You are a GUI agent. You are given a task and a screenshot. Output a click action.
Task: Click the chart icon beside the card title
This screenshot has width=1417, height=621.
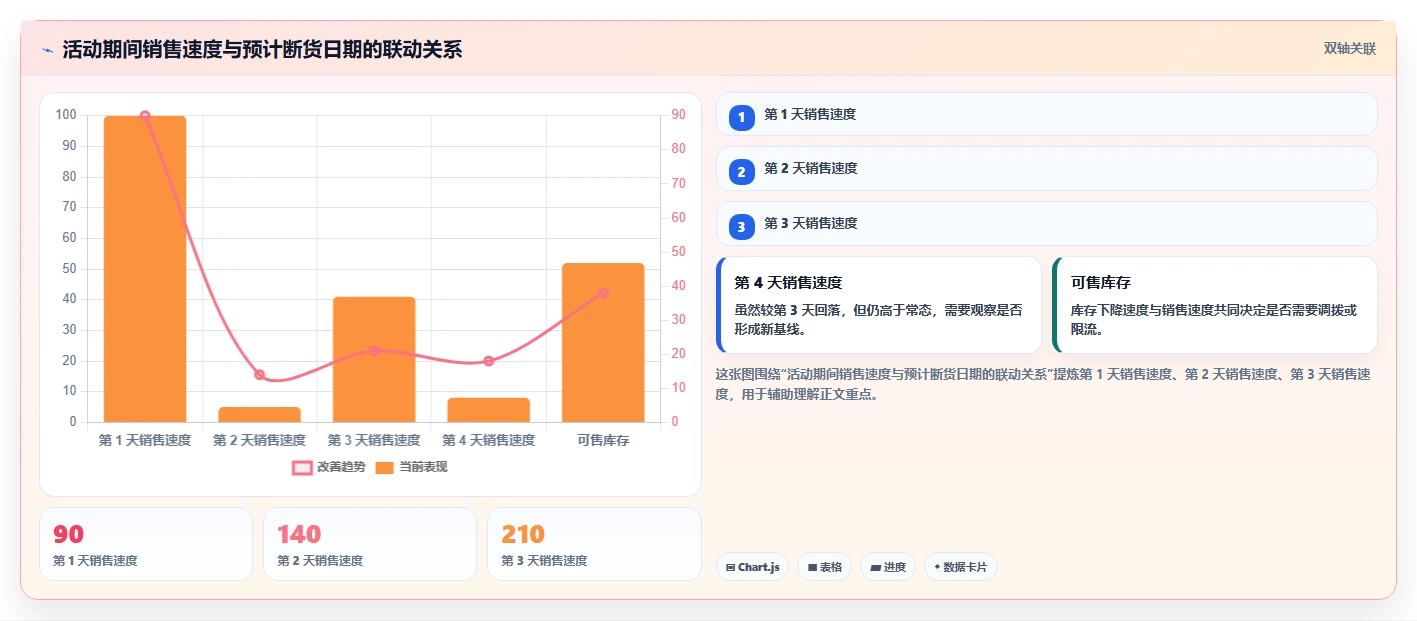pos(47,50)
